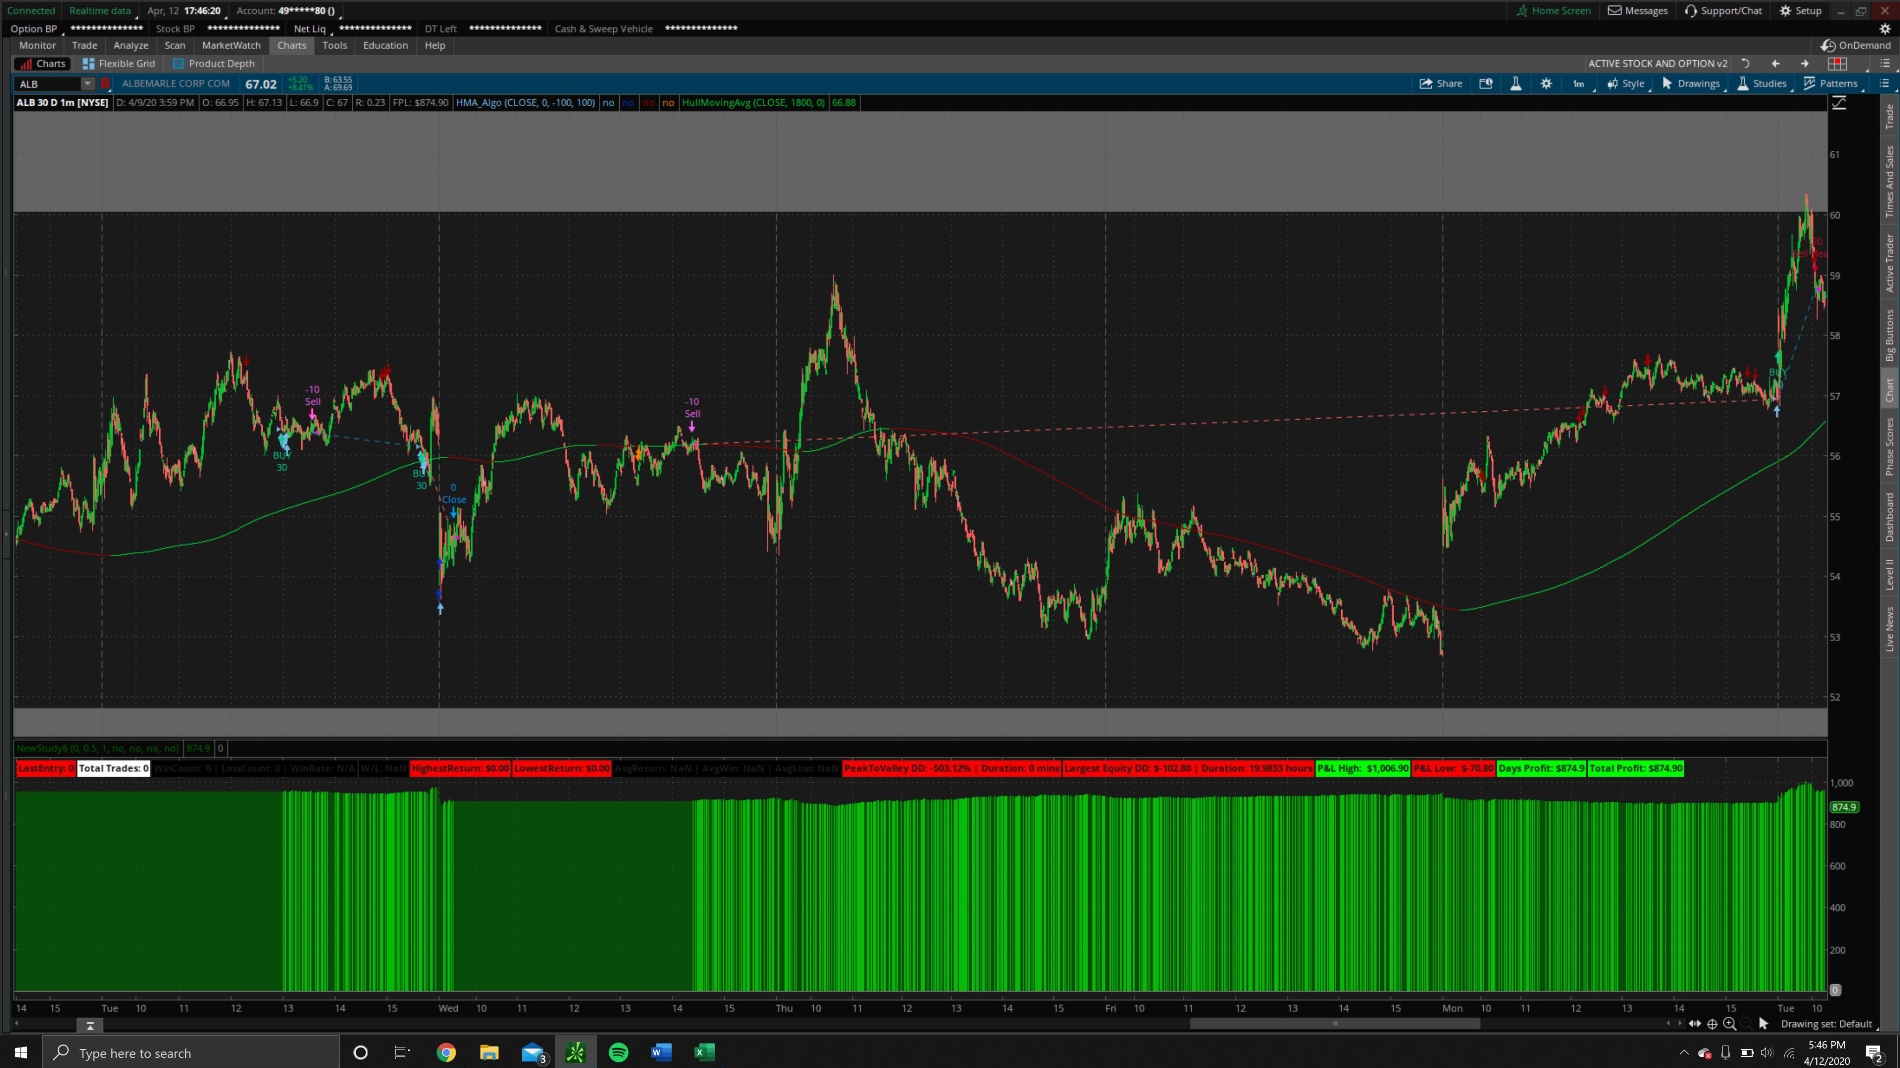Click ACTIVE STOCK AND OPTION v2 workspace name
The image size is (1900, 1068).
[x=1657, y=63]
